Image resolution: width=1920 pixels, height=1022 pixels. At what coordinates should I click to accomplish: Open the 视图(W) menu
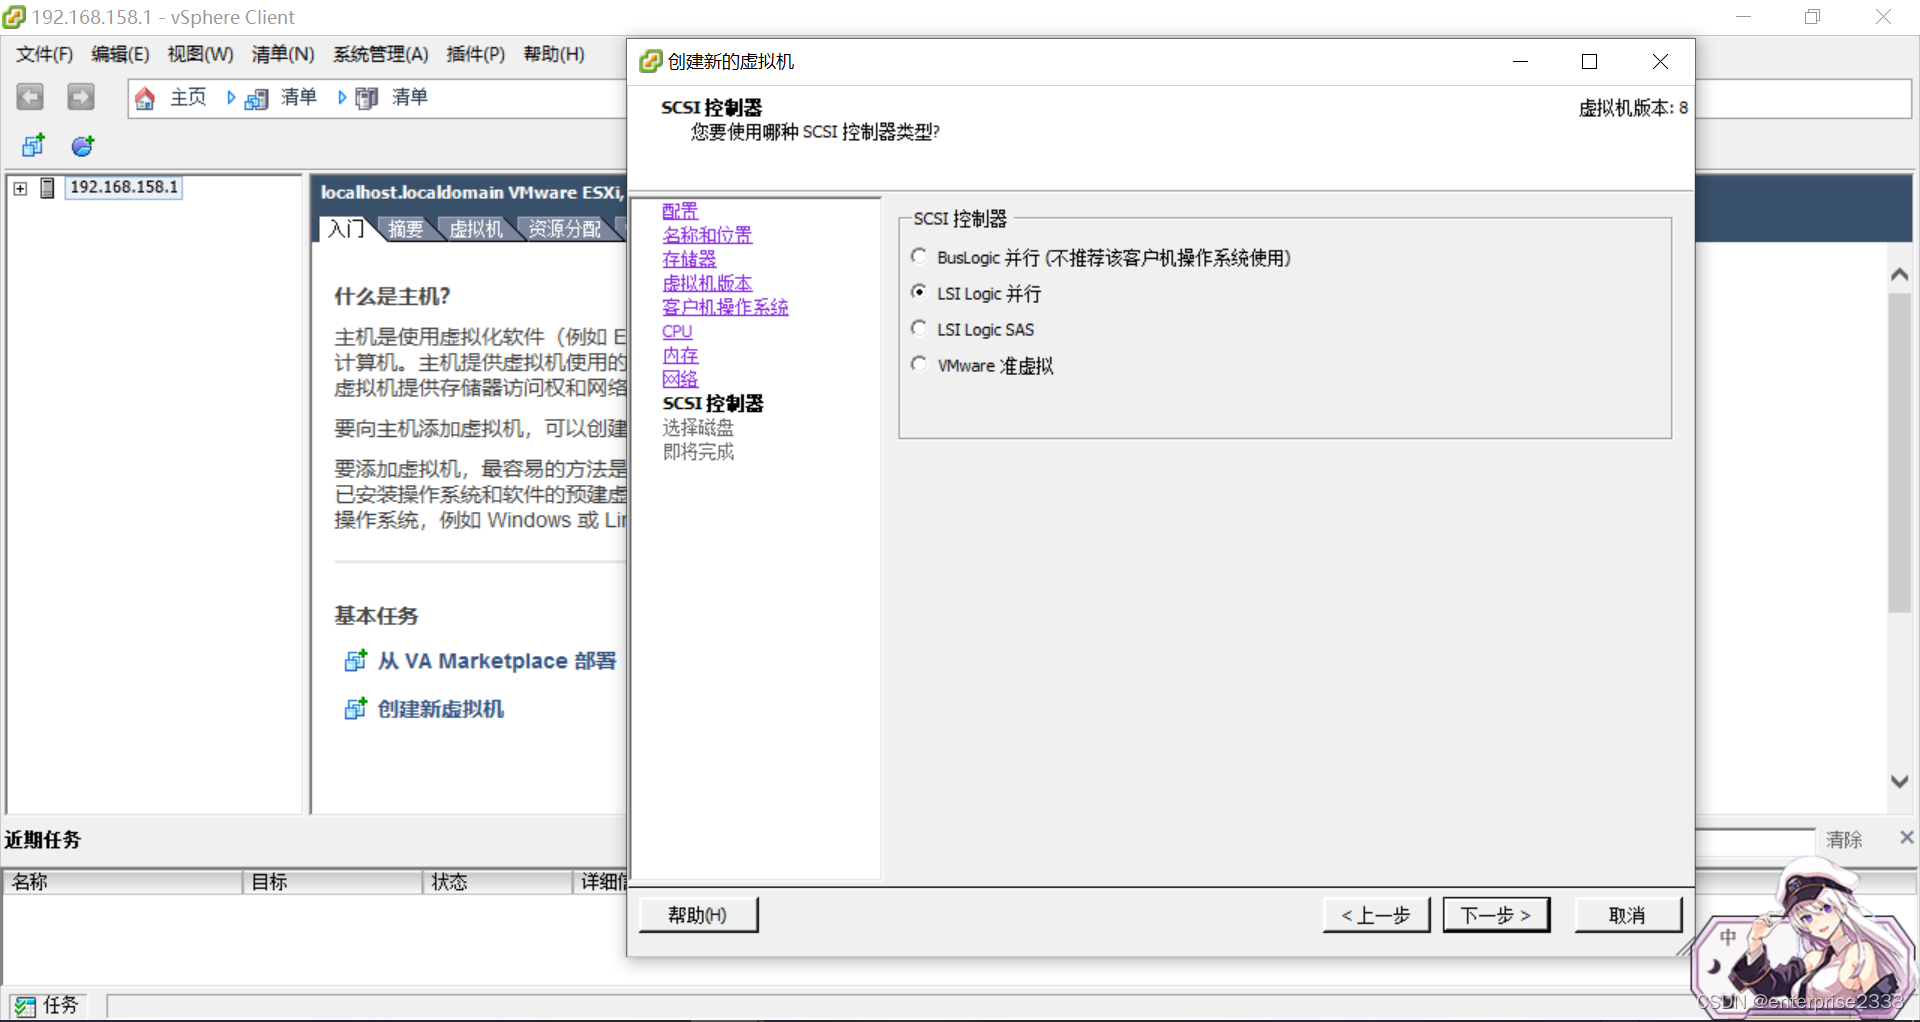(200, 54)
